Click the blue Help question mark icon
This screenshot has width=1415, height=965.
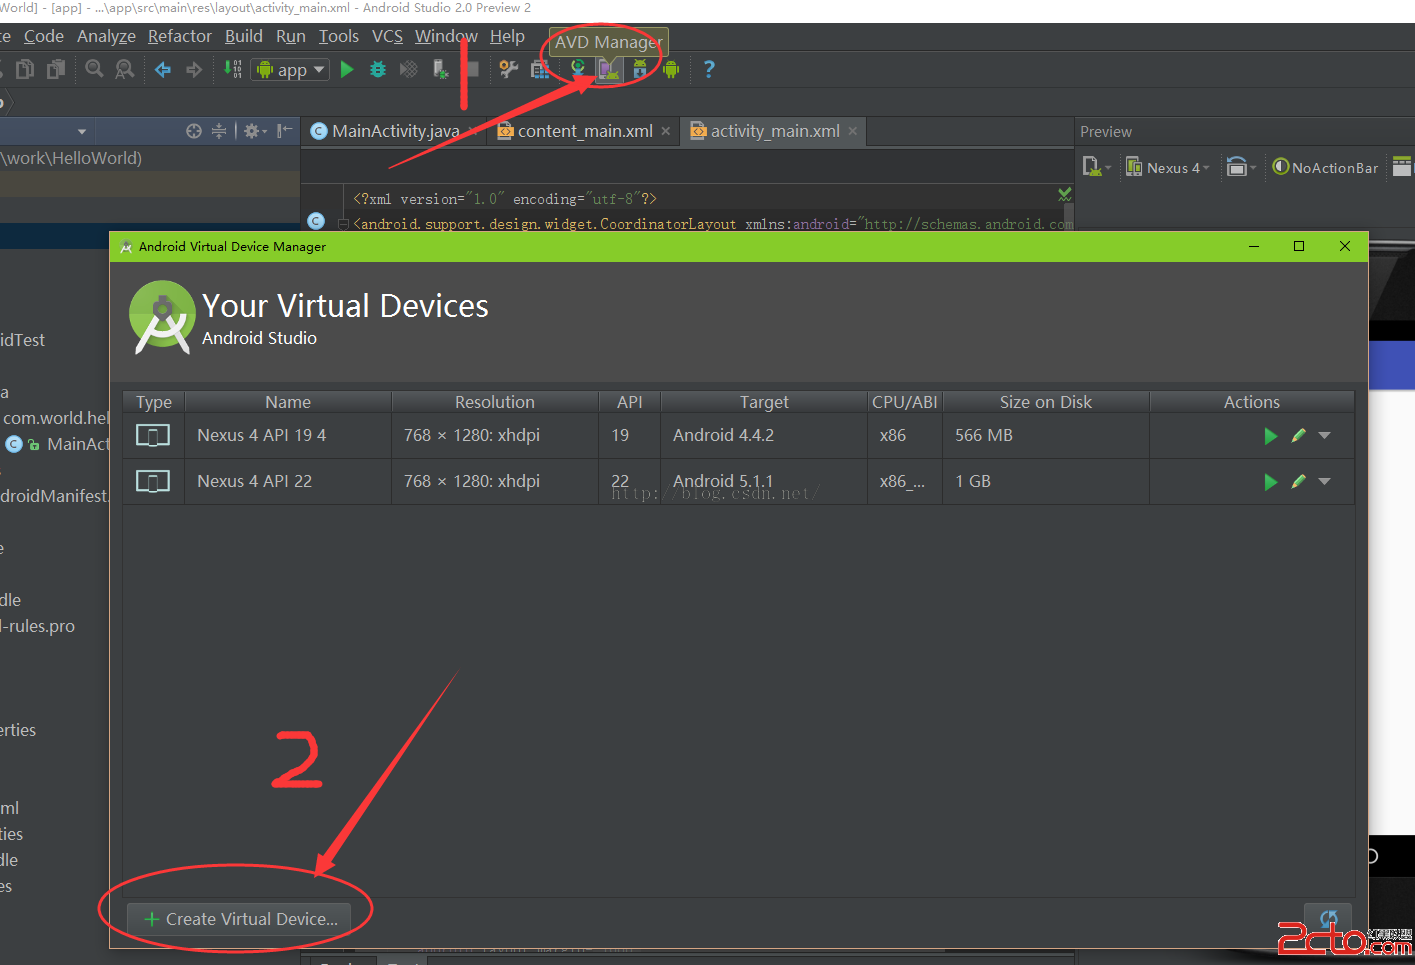[x=709, y=69]
